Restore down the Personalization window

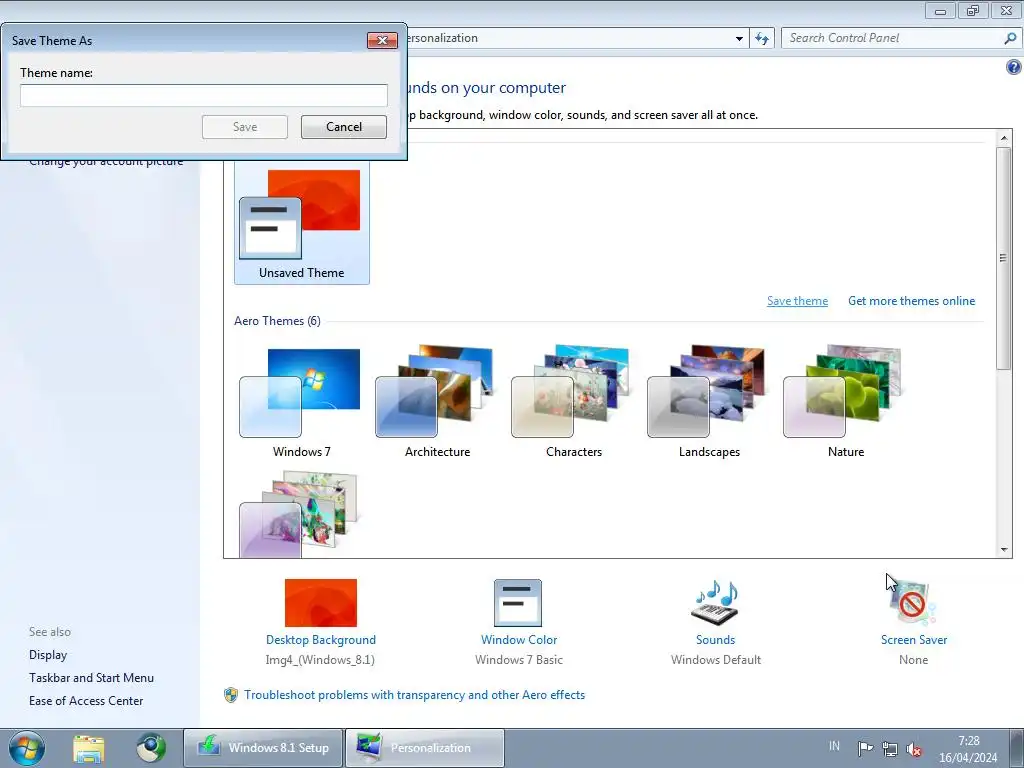pos(973,11)
